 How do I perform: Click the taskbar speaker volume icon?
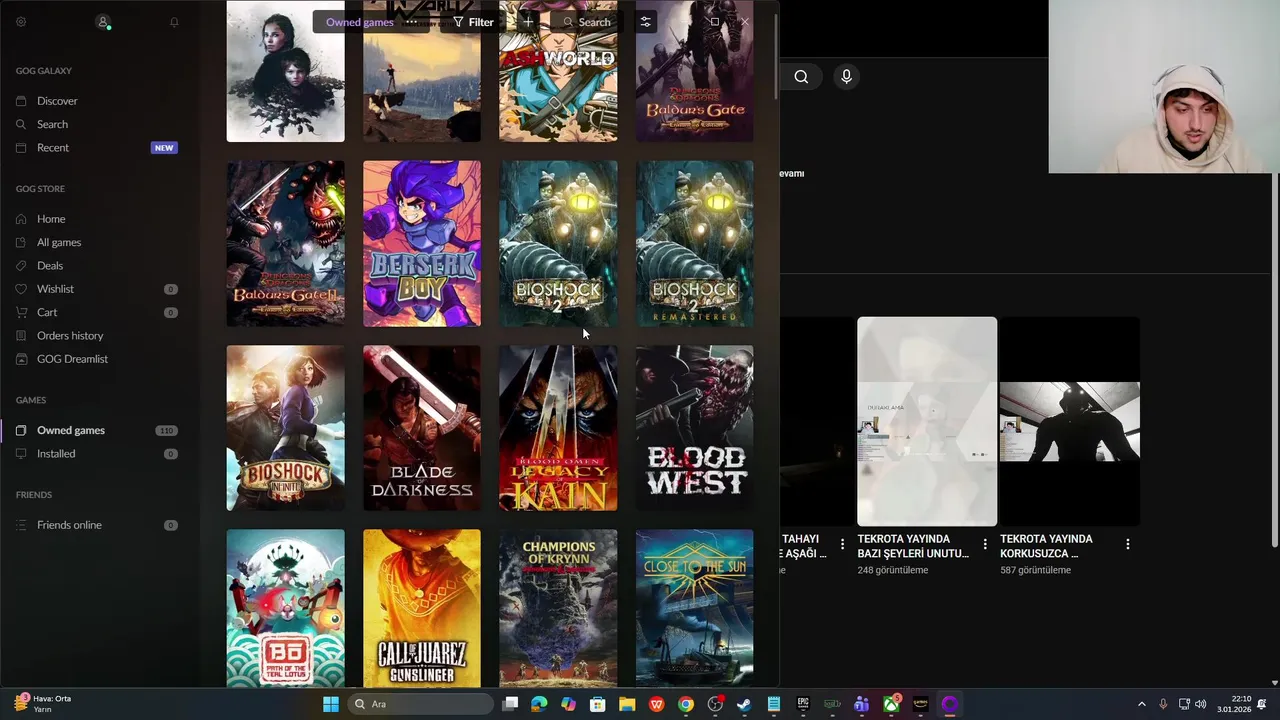coord(1200,704)
